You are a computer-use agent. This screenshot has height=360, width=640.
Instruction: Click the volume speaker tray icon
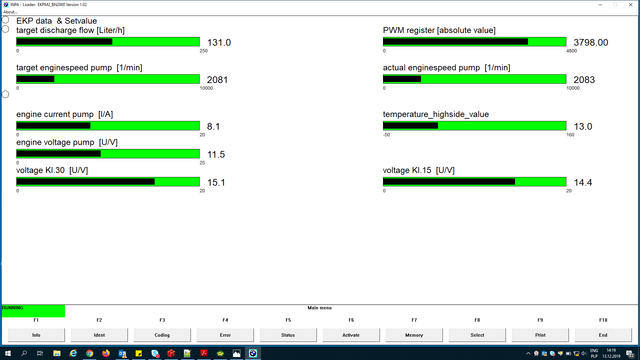[x=584, y=353]
